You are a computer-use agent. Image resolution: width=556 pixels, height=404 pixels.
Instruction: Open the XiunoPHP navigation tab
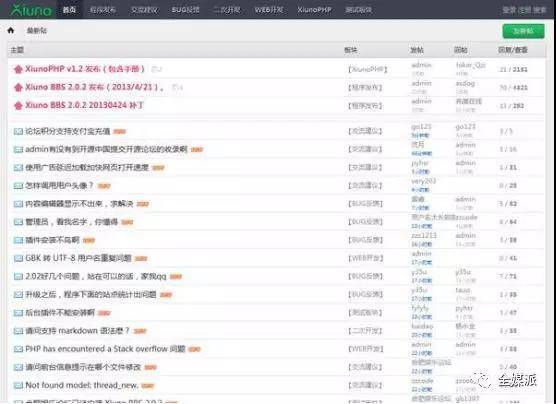click(314, 10)
